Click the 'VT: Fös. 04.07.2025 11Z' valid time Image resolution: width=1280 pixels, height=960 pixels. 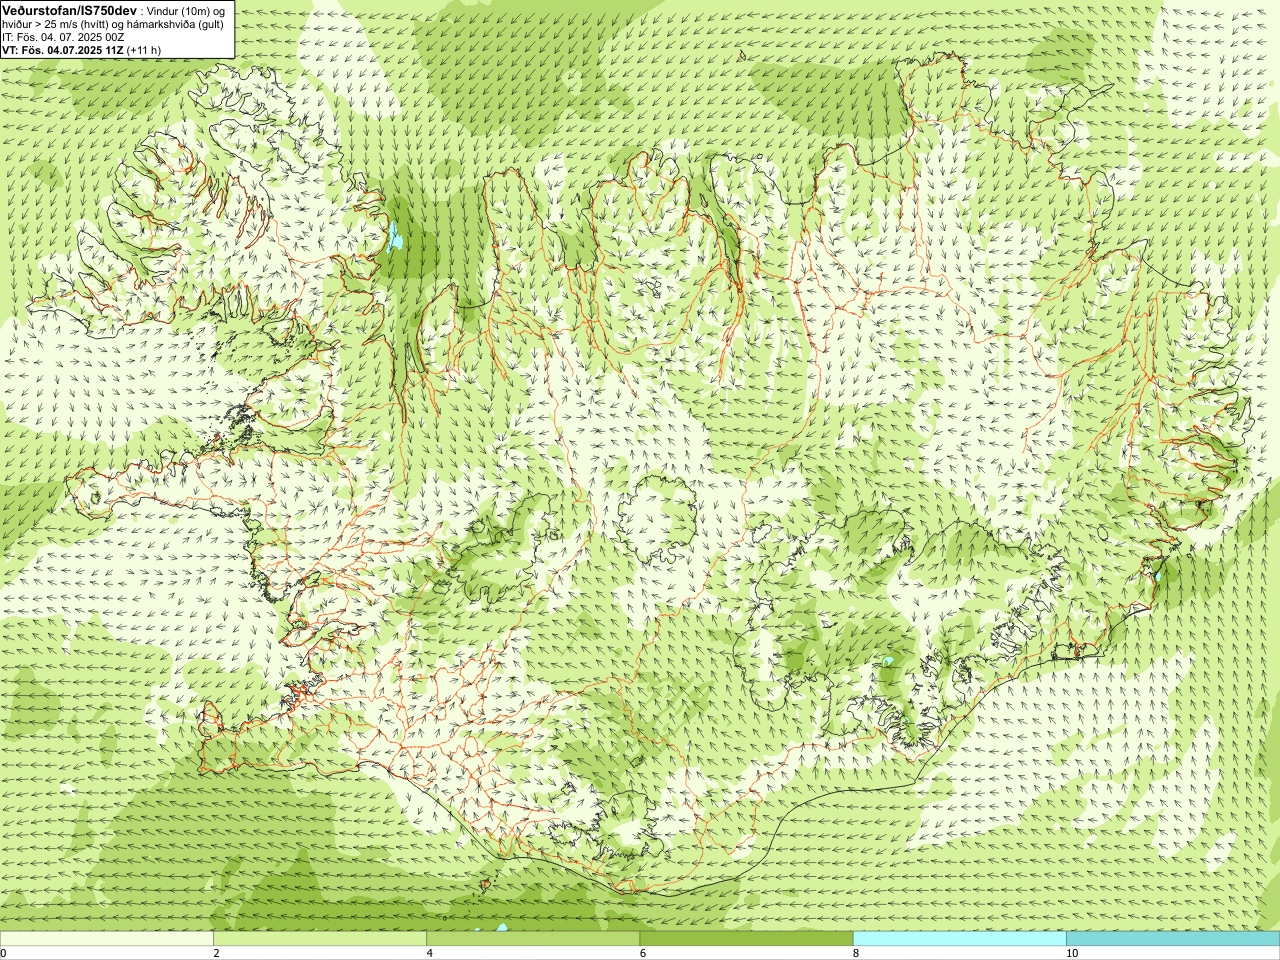(63, 50)
